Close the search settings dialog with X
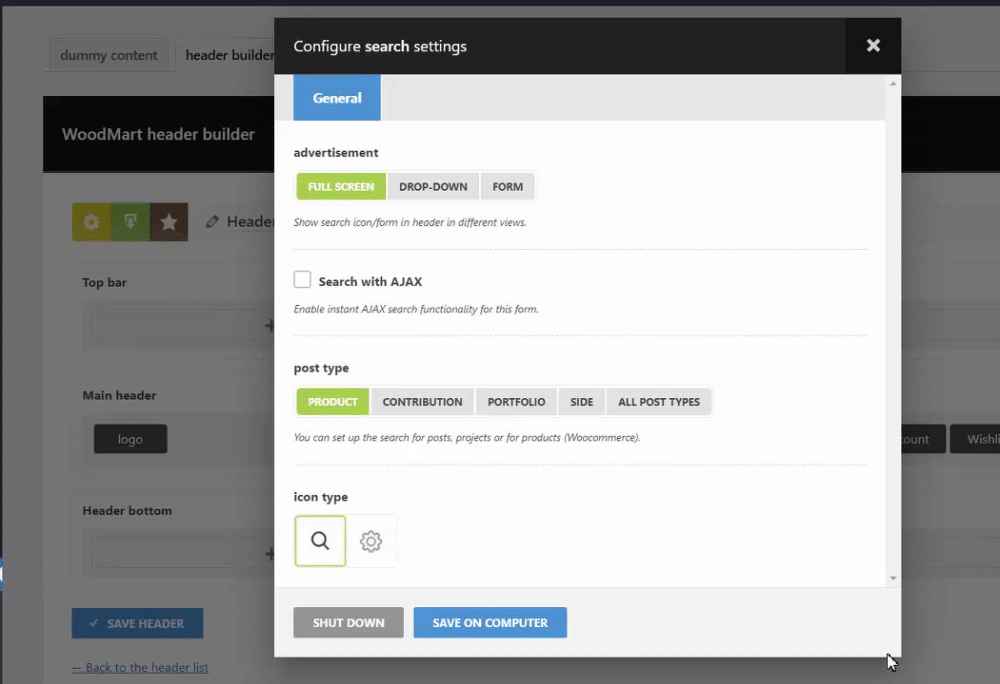The width and height of the screenshot is (1000, 684). click(x=873, y=45)
